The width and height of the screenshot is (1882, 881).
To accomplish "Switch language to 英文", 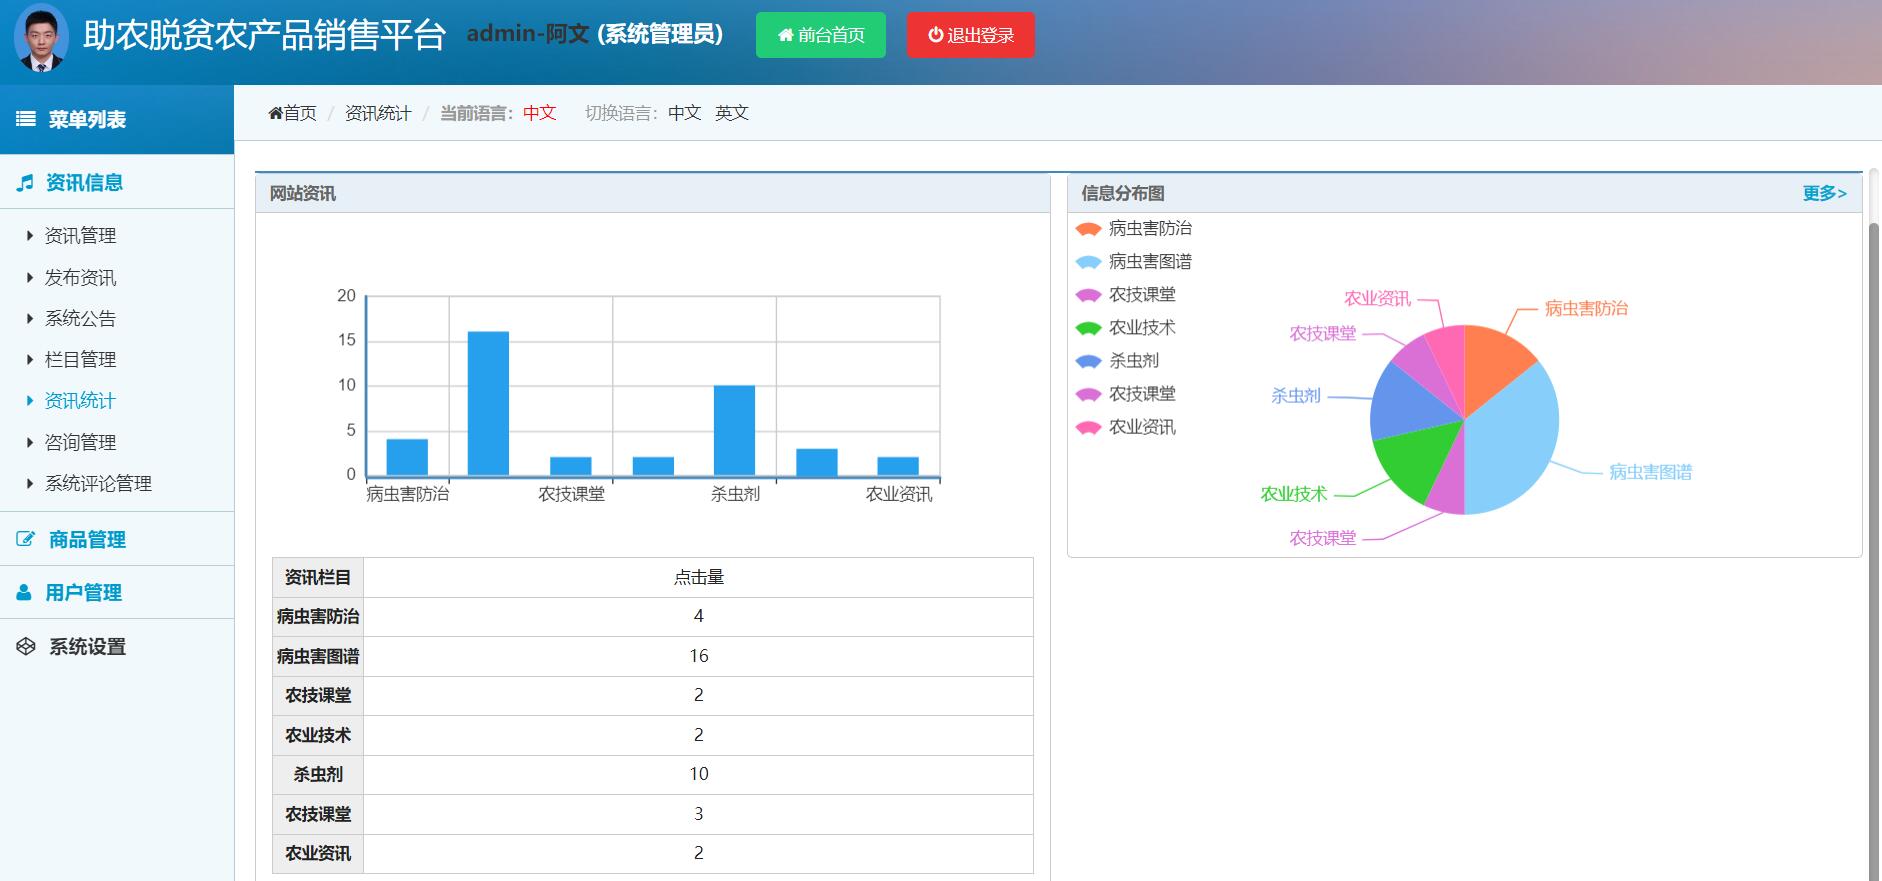I will pyautogui.click(x=732, y=113).
